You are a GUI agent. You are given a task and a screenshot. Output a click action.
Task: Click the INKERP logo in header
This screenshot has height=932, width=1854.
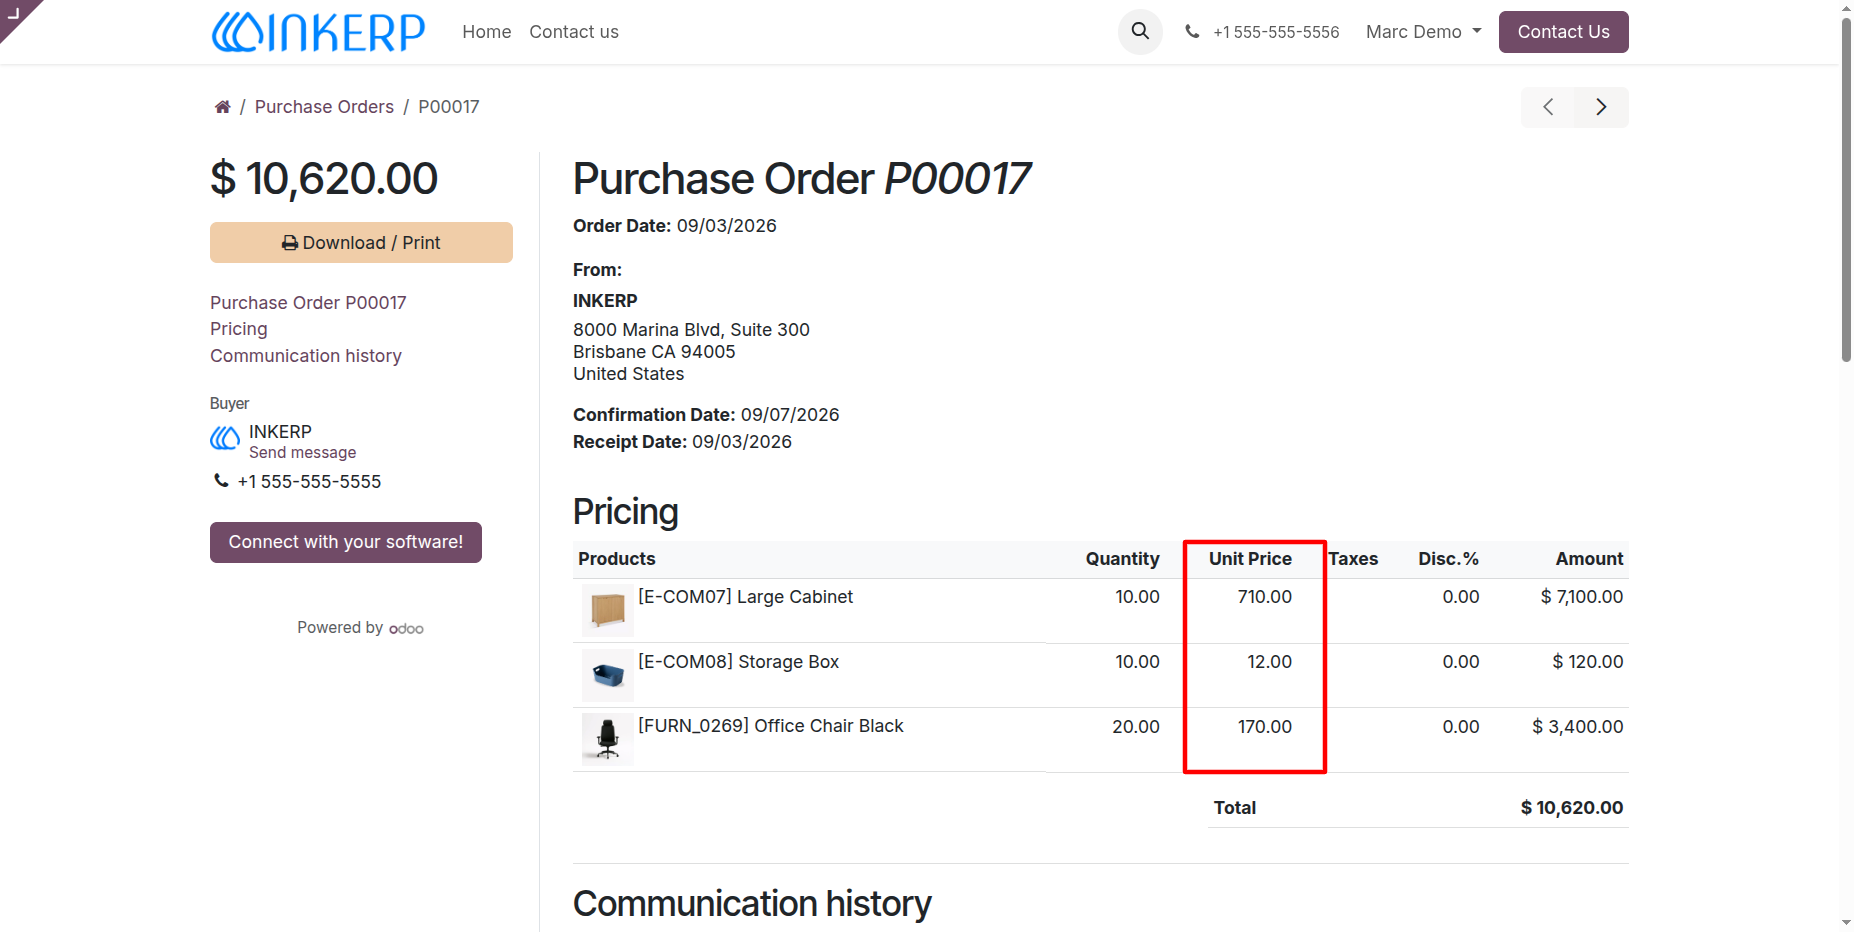click(x=318, y=32)
